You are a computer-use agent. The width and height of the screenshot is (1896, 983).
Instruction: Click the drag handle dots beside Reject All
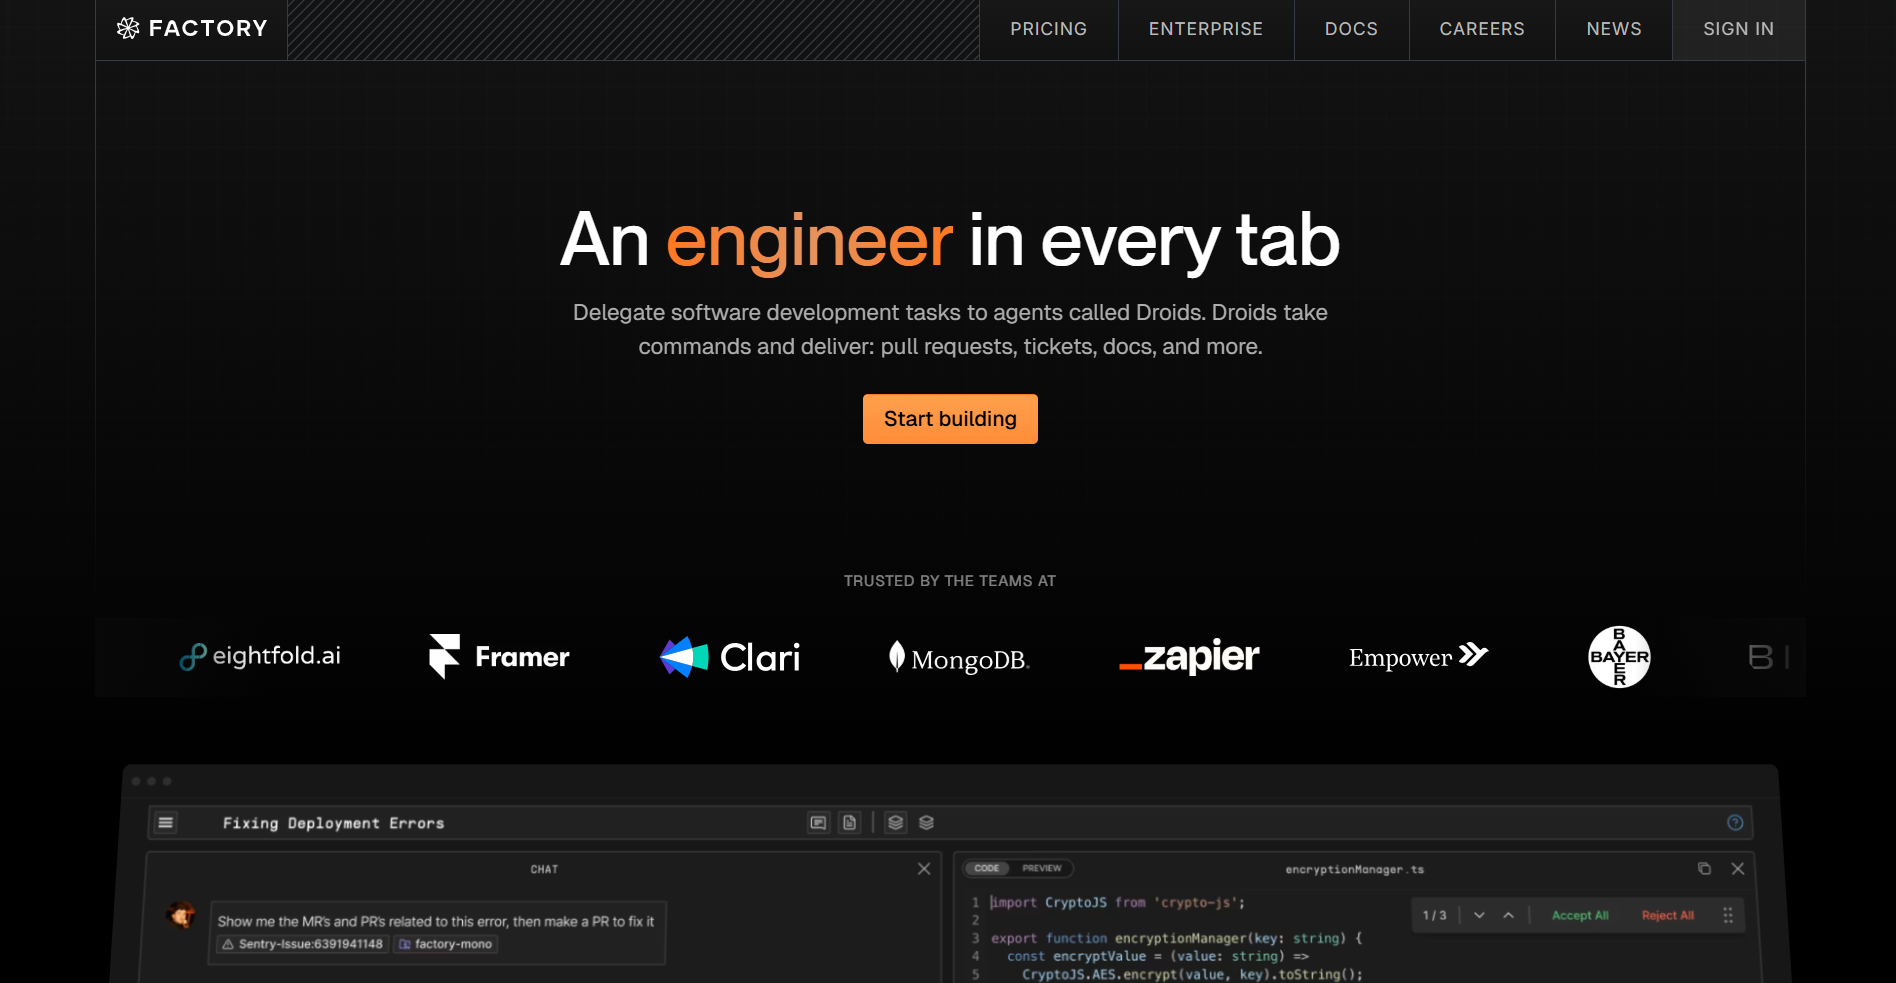pos(1728,915)
